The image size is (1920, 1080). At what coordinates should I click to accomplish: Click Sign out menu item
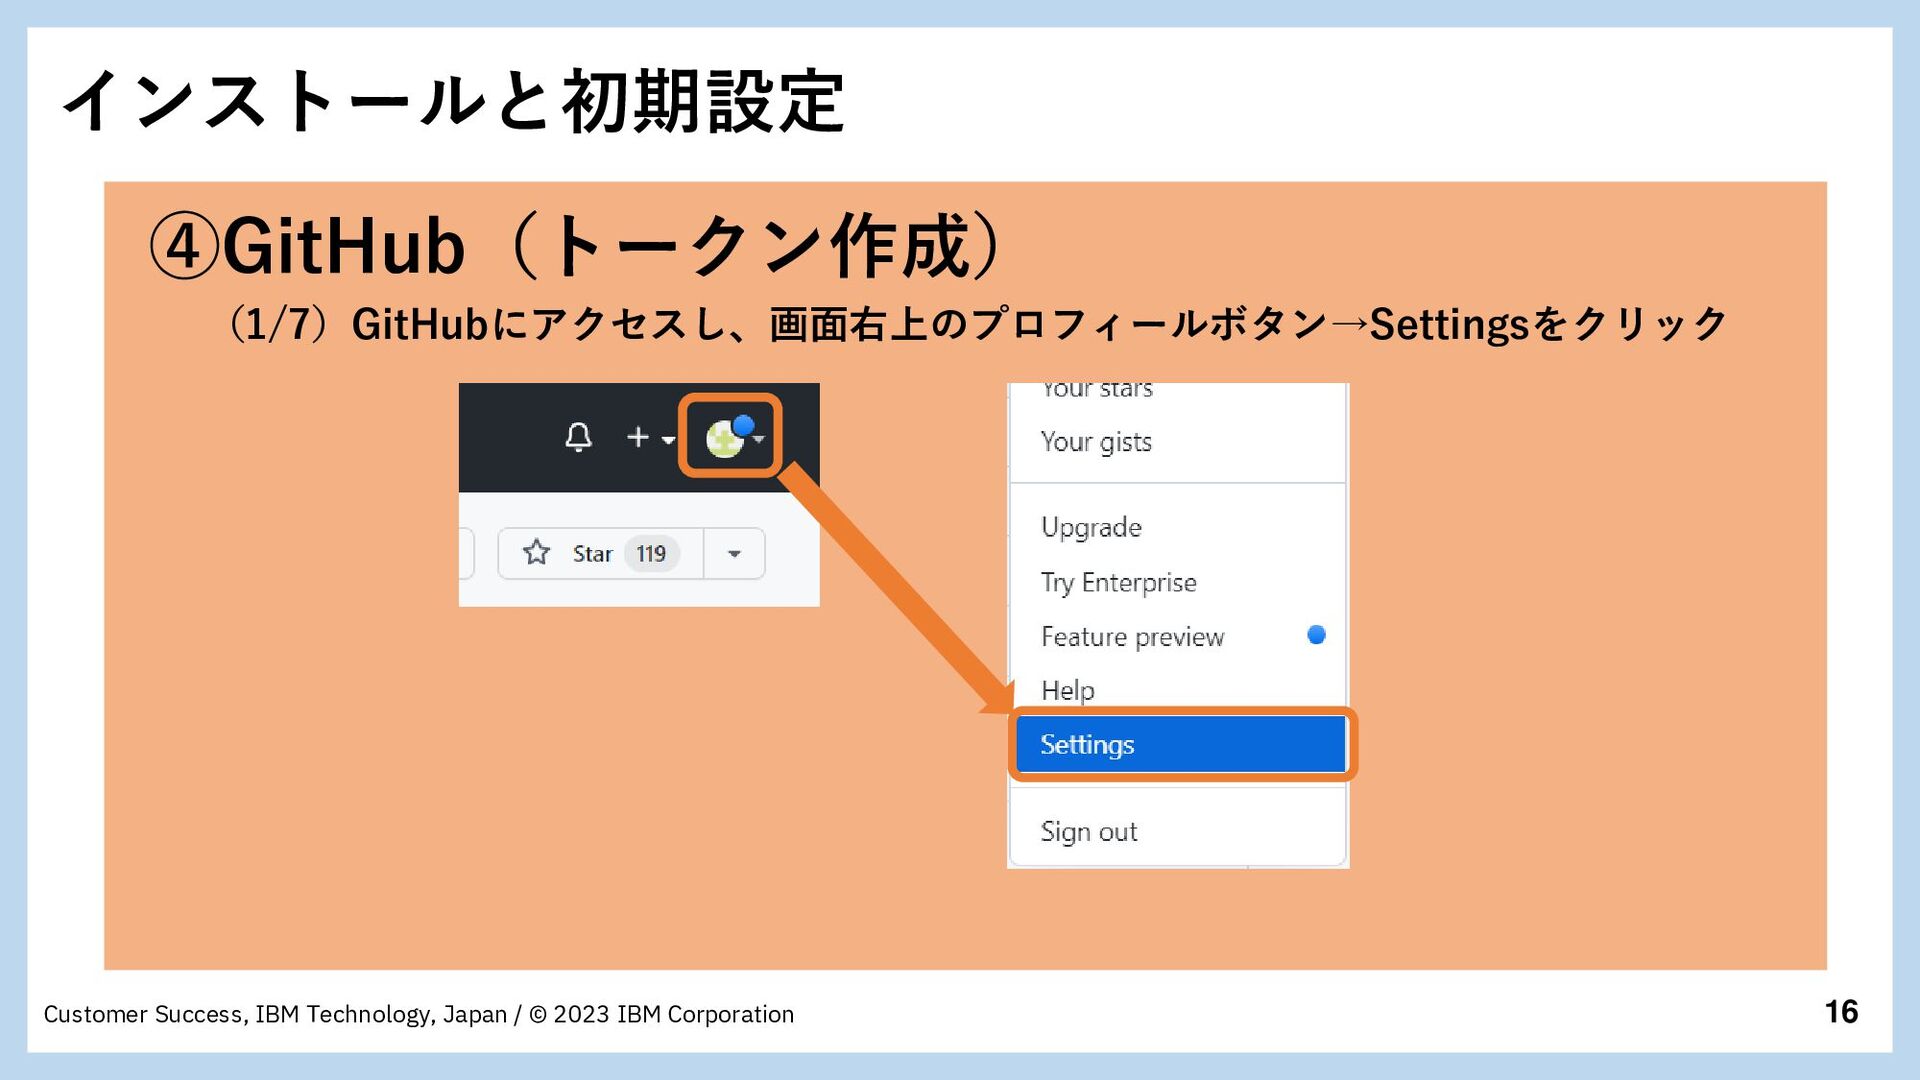point(1089,831)
